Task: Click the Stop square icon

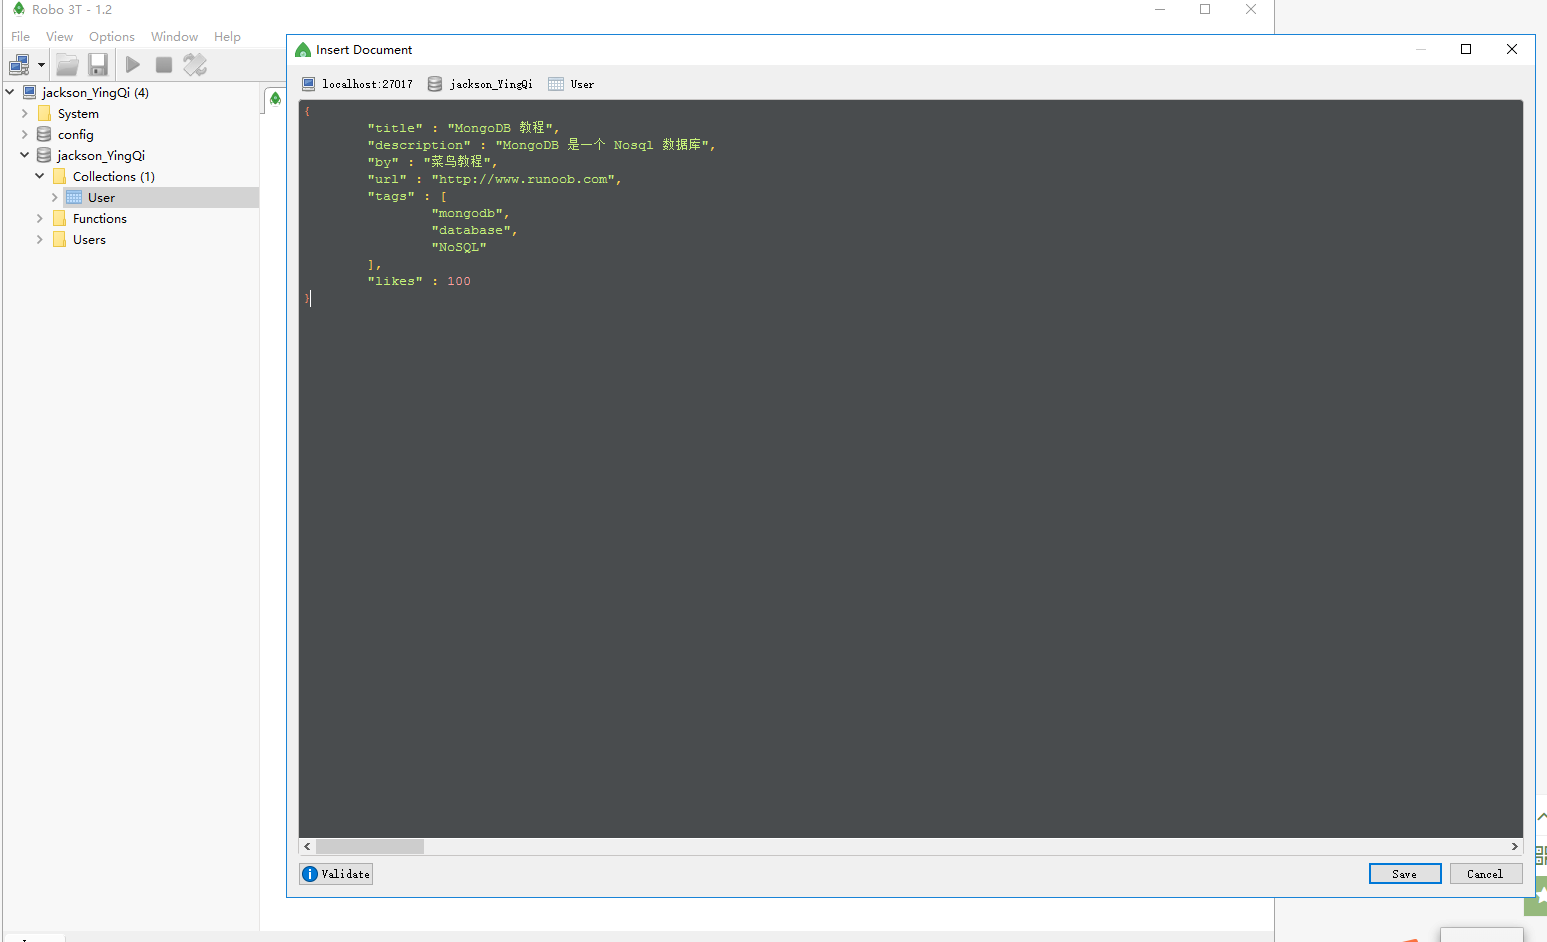Action: (x=164, y=65)
